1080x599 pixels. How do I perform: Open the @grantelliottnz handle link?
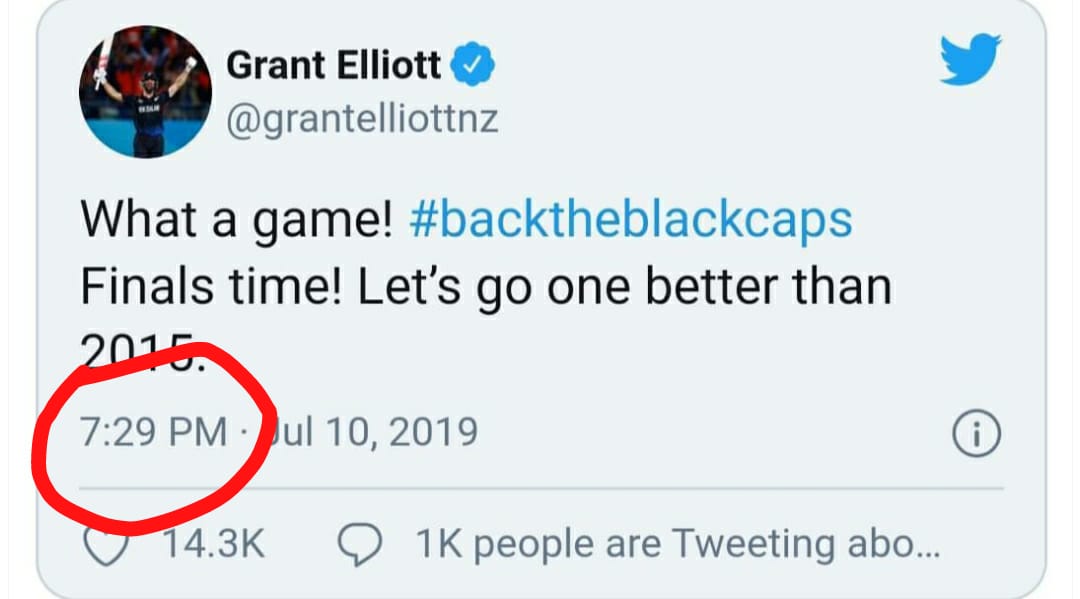click(363, 120)
